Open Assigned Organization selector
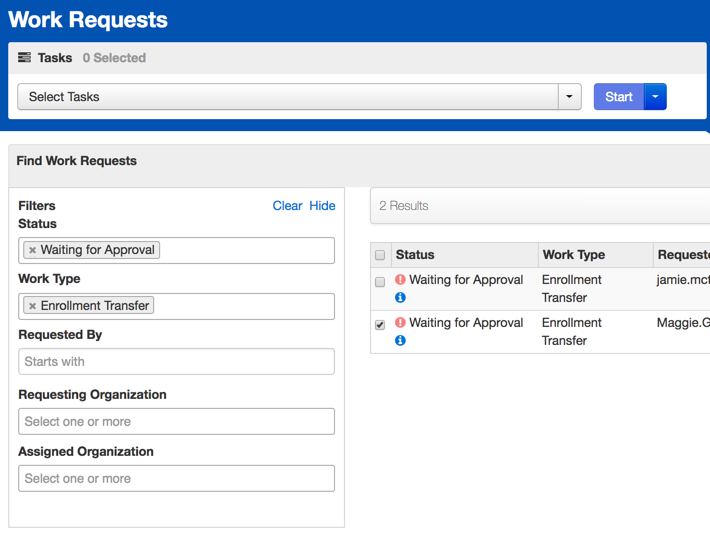Screen dimensions: 710x540 click(x=176, y=479)
